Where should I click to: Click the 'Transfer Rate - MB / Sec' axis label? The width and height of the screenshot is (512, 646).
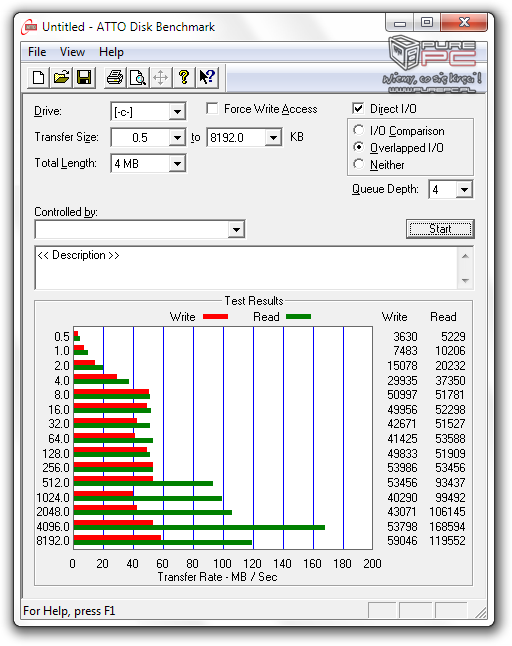(x=217, y=577)
